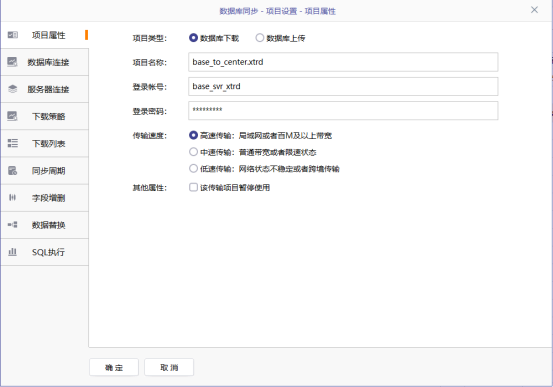Click the 项目名称 input field
The width and height of the screenshot is (553, 387).
[x=343, y=62]
